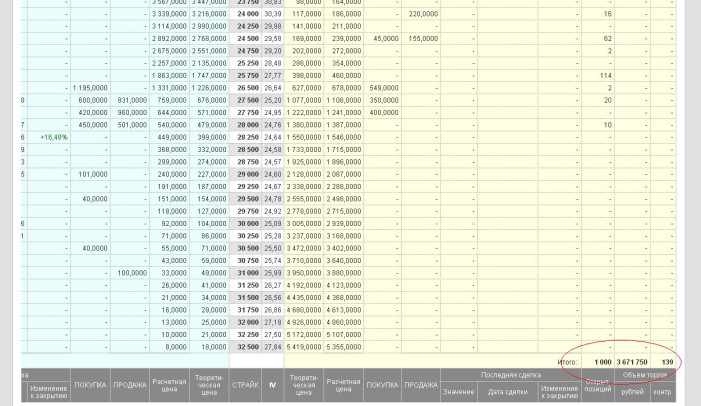Click open positions value 20

[608, 100]
